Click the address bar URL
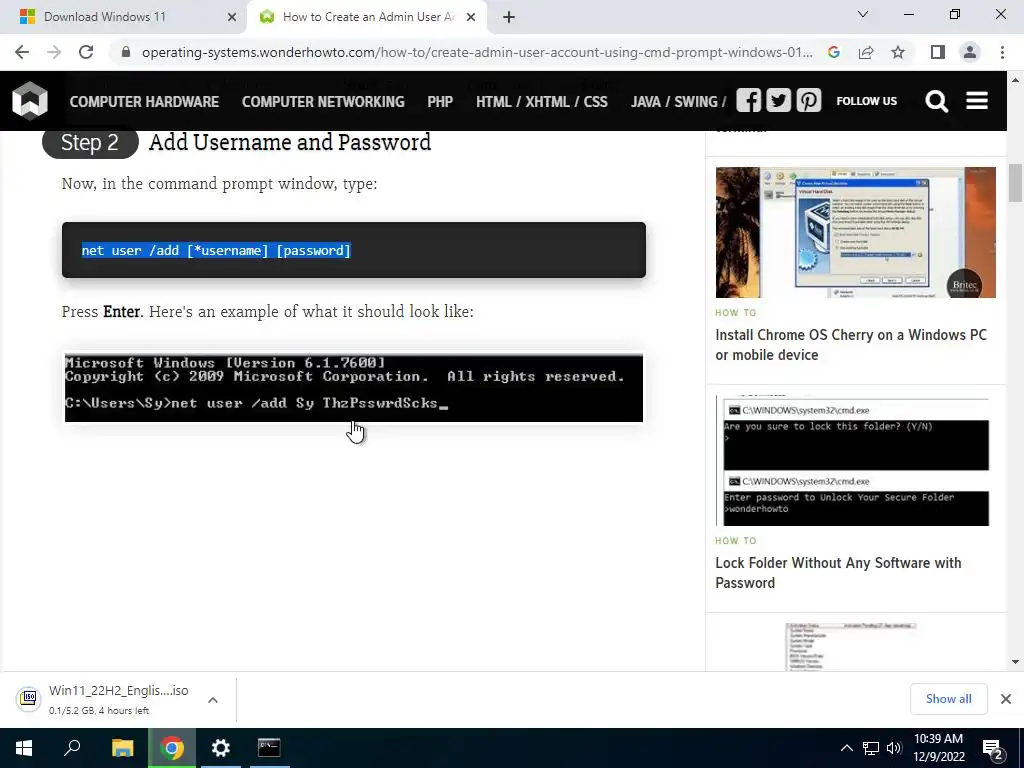This screenshot has height=768, width=1024. tap(477, 52)
